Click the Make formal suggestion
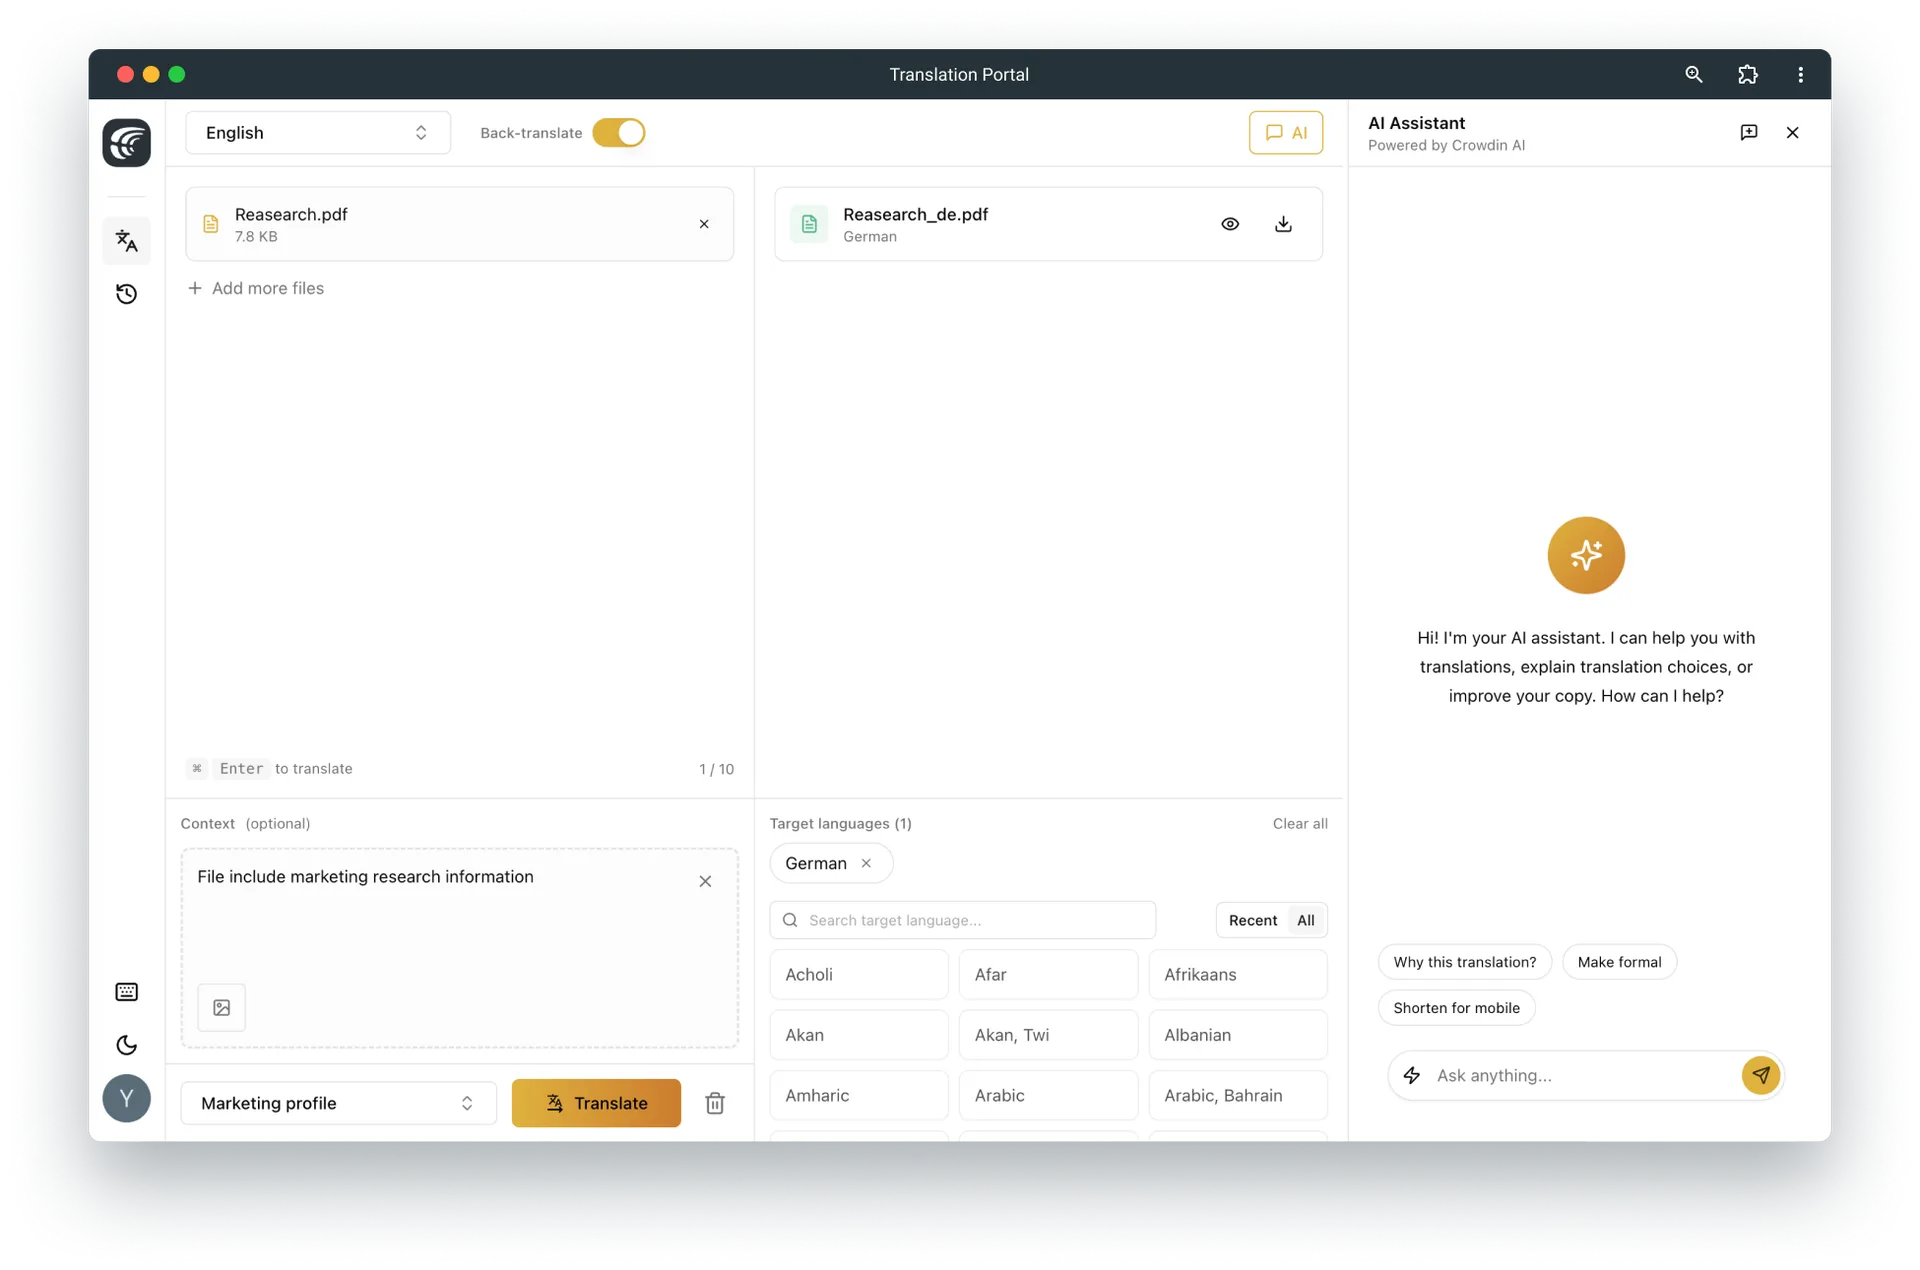Viewport: 1920px width, 1270px height. coord(1619,961)
